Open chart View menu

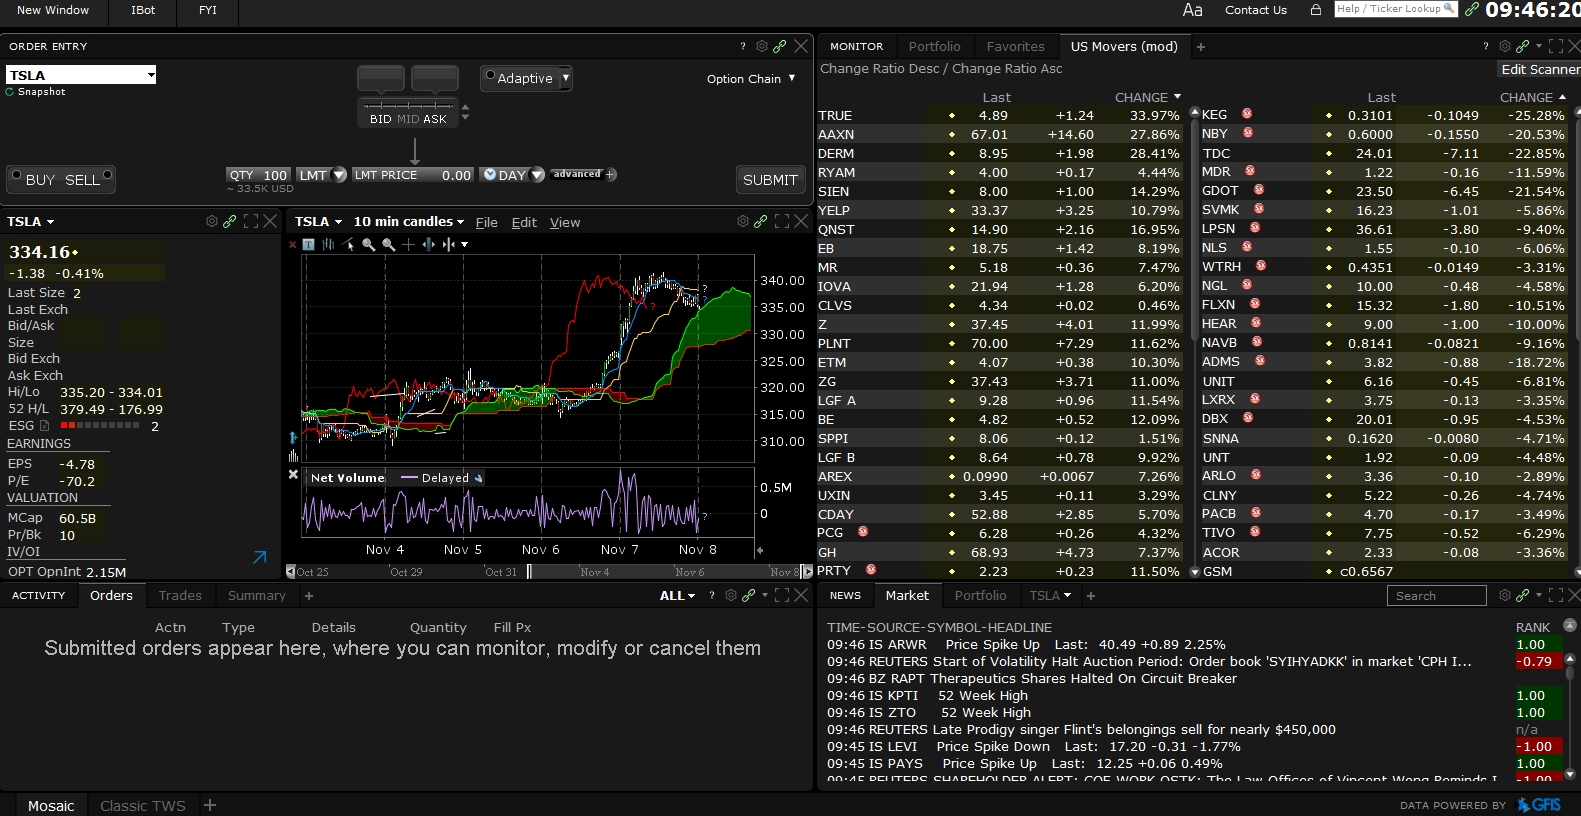(x=565, y=223)
